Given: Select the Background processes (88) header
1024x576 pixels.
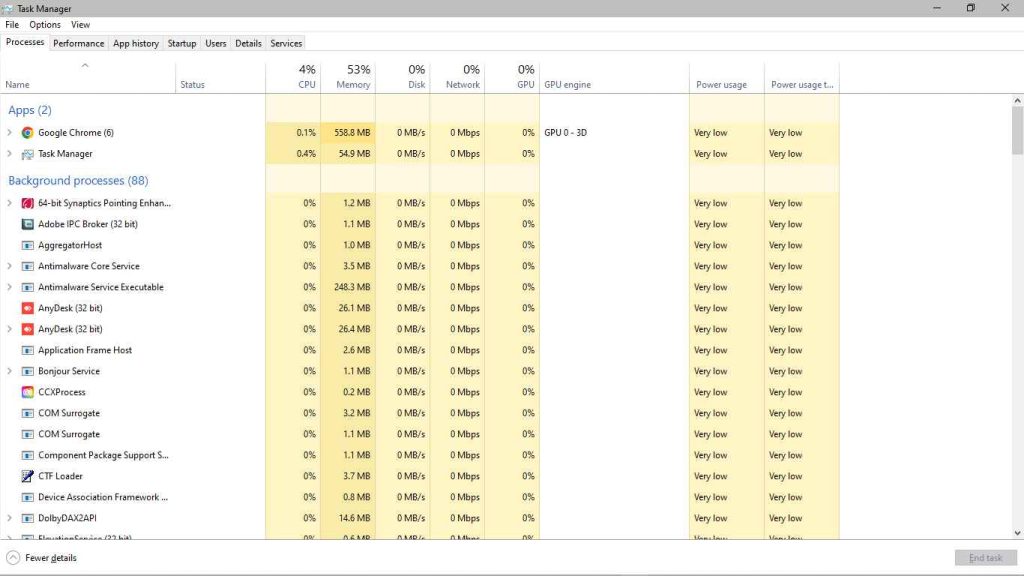Looking at the screenshot, I should pyautogui.click(x=78, y=180).
